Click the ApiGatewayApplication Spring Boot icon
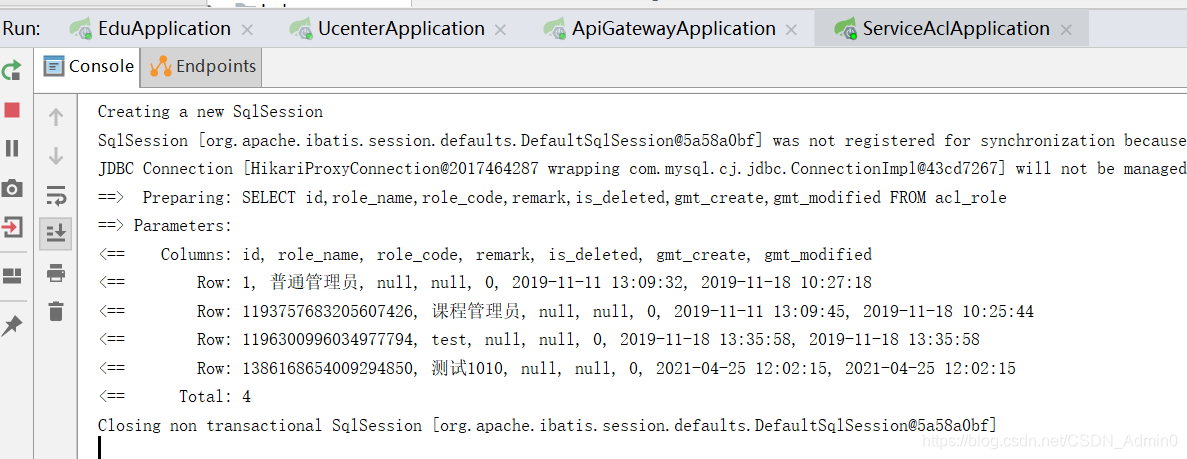This screenshot has height=459, width=1187. point(553,30)
